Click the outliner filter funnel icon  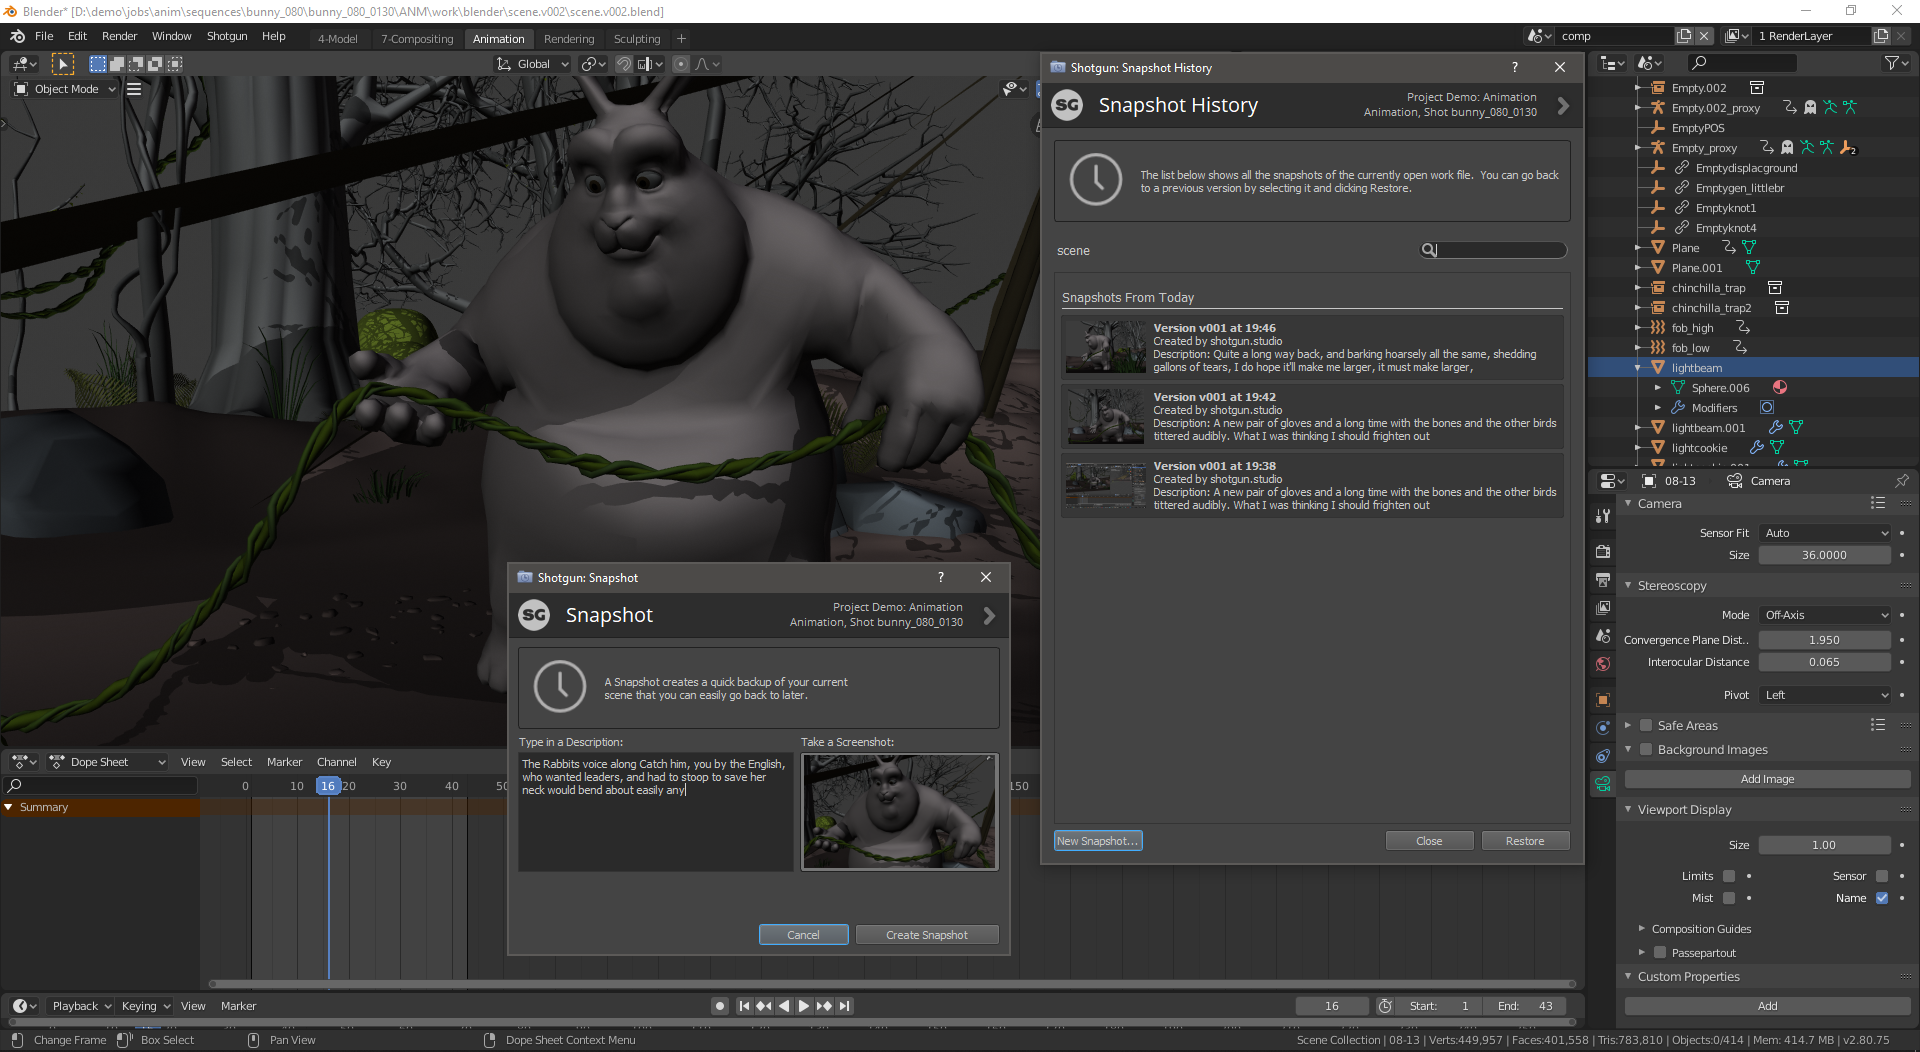tap(1891, 63)
